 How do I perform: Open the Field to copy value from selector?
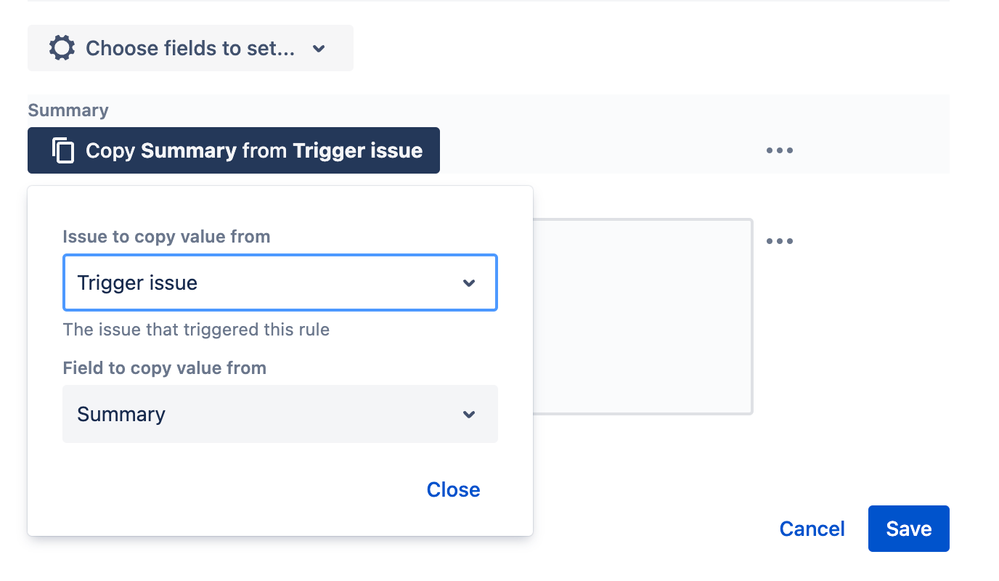click(280, 414)
